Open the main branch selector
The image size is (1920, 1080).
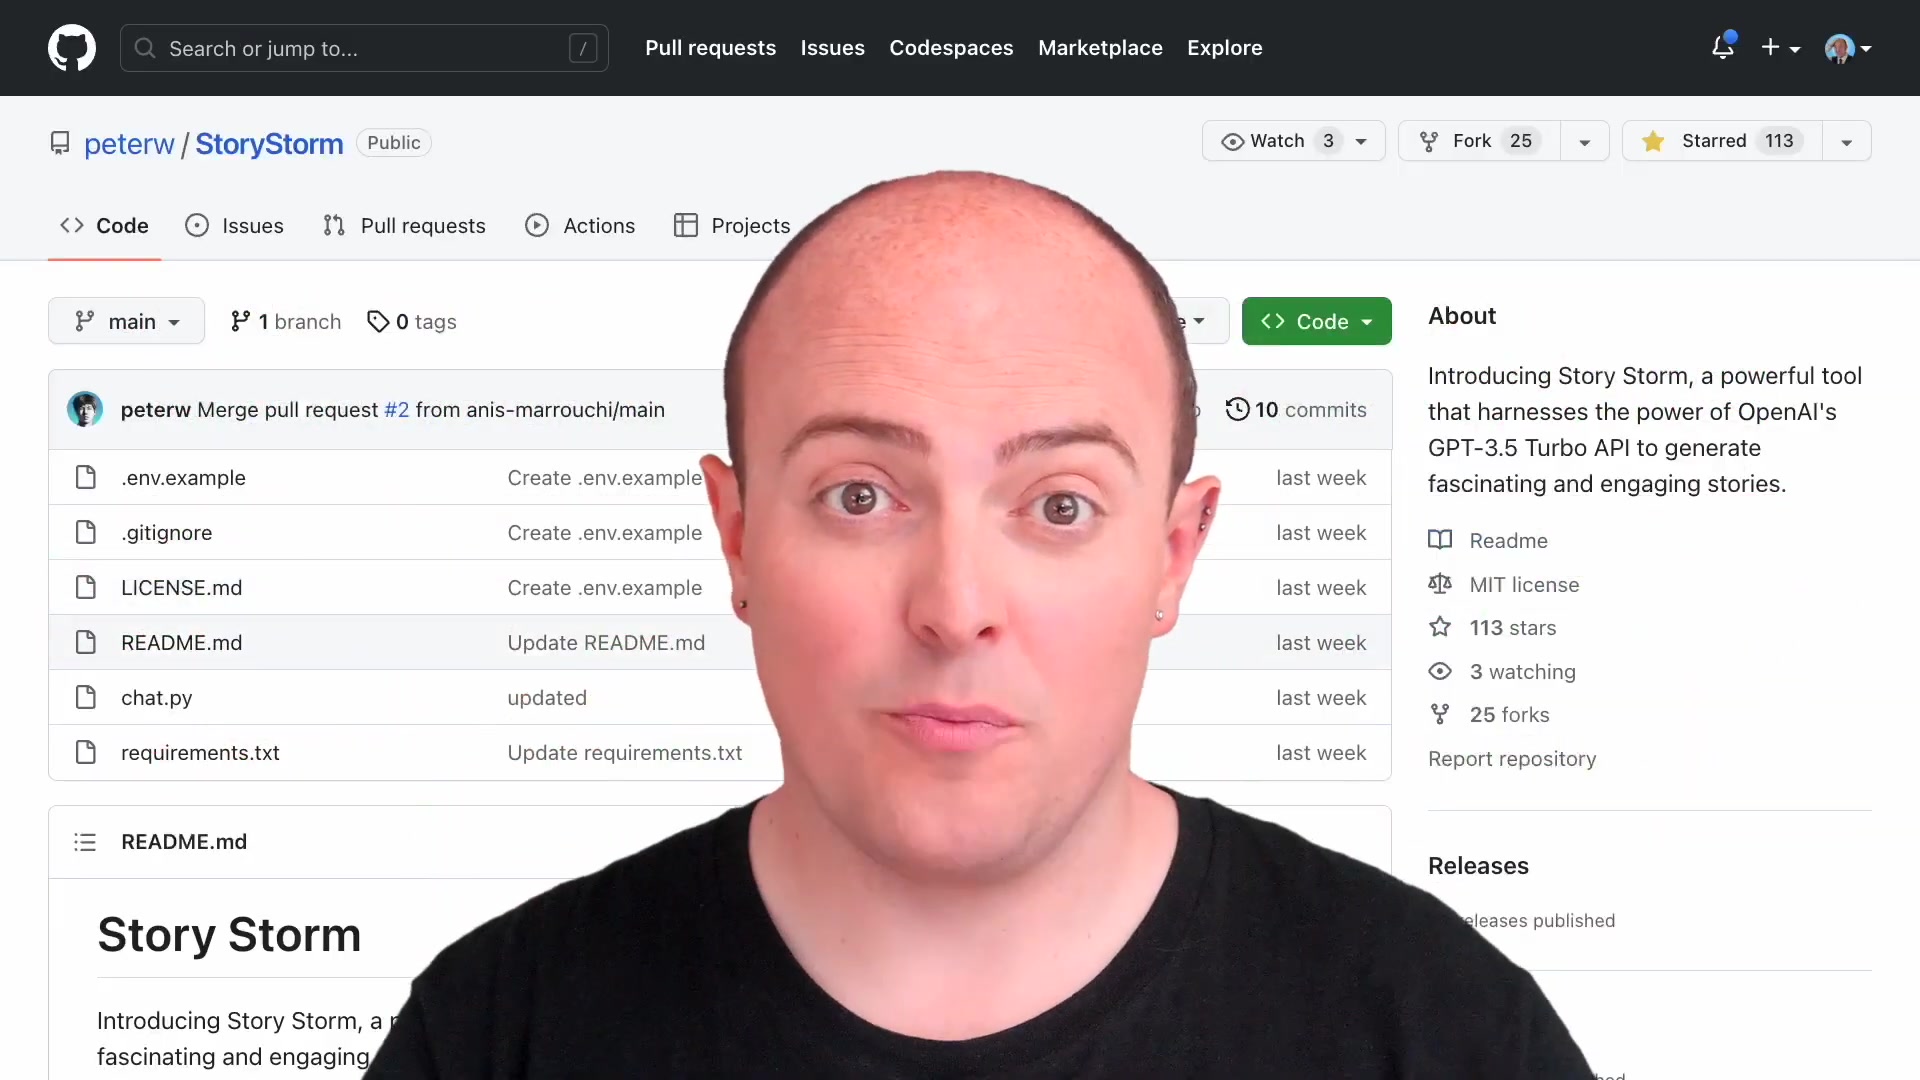(126, 321)
